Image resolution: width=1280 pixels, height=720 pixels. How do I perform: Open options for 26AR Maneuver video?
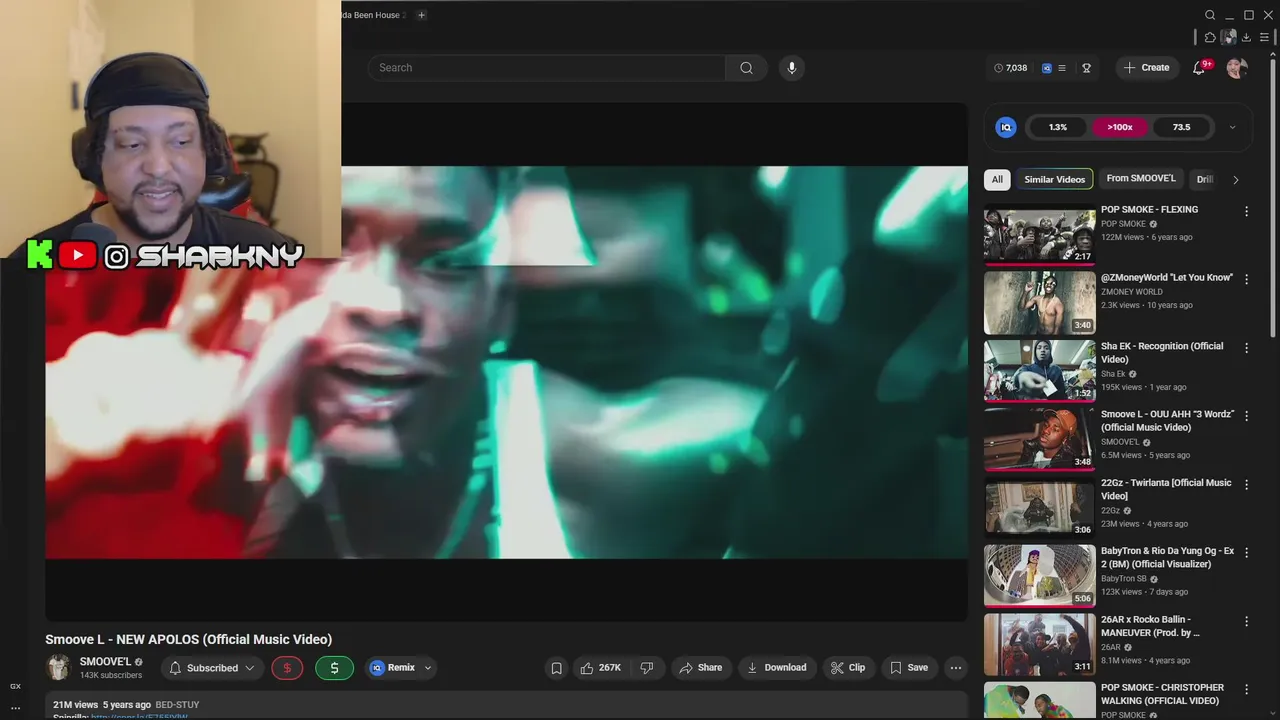(1246, 621)
